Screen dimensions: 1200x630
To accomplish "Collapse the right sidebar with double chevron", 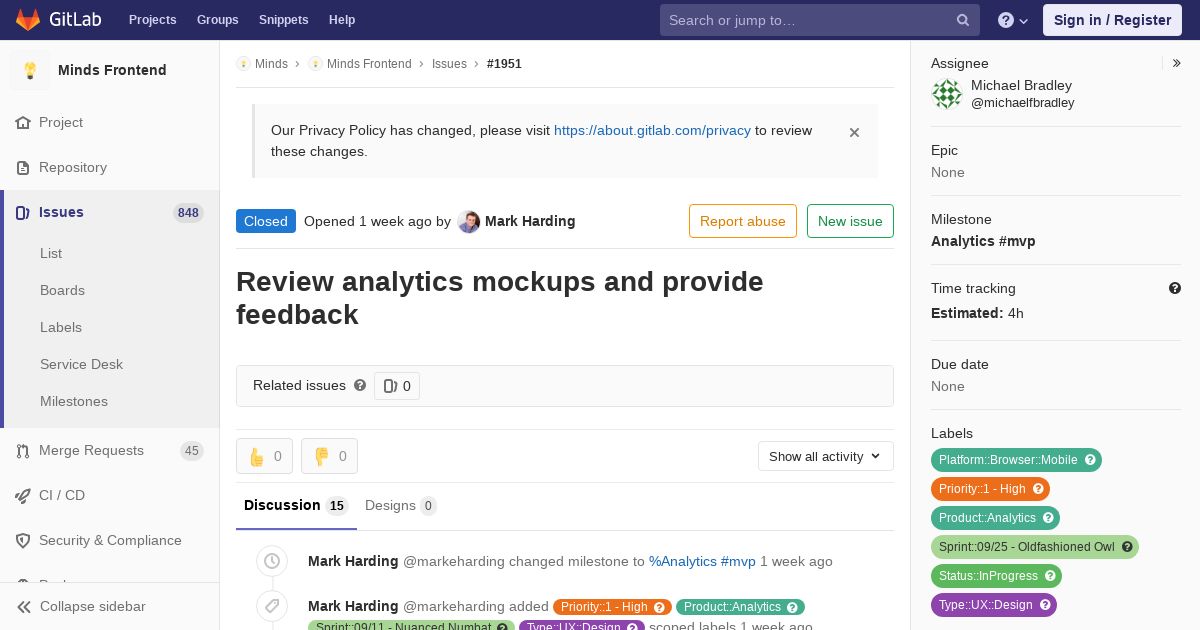I will [1177, 63].
